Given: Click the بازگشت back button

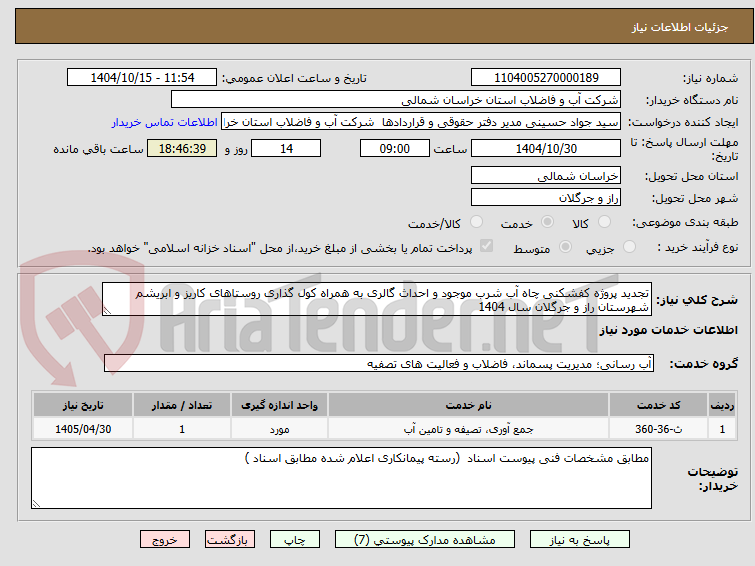Looking at the screenshot, I should point(230,540).
